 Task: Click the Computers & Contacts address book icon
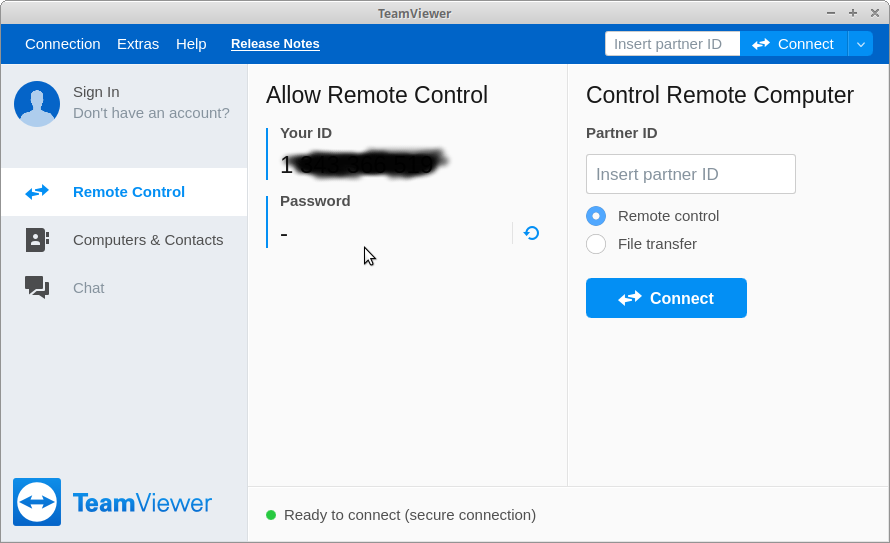(x=37, y=240)
